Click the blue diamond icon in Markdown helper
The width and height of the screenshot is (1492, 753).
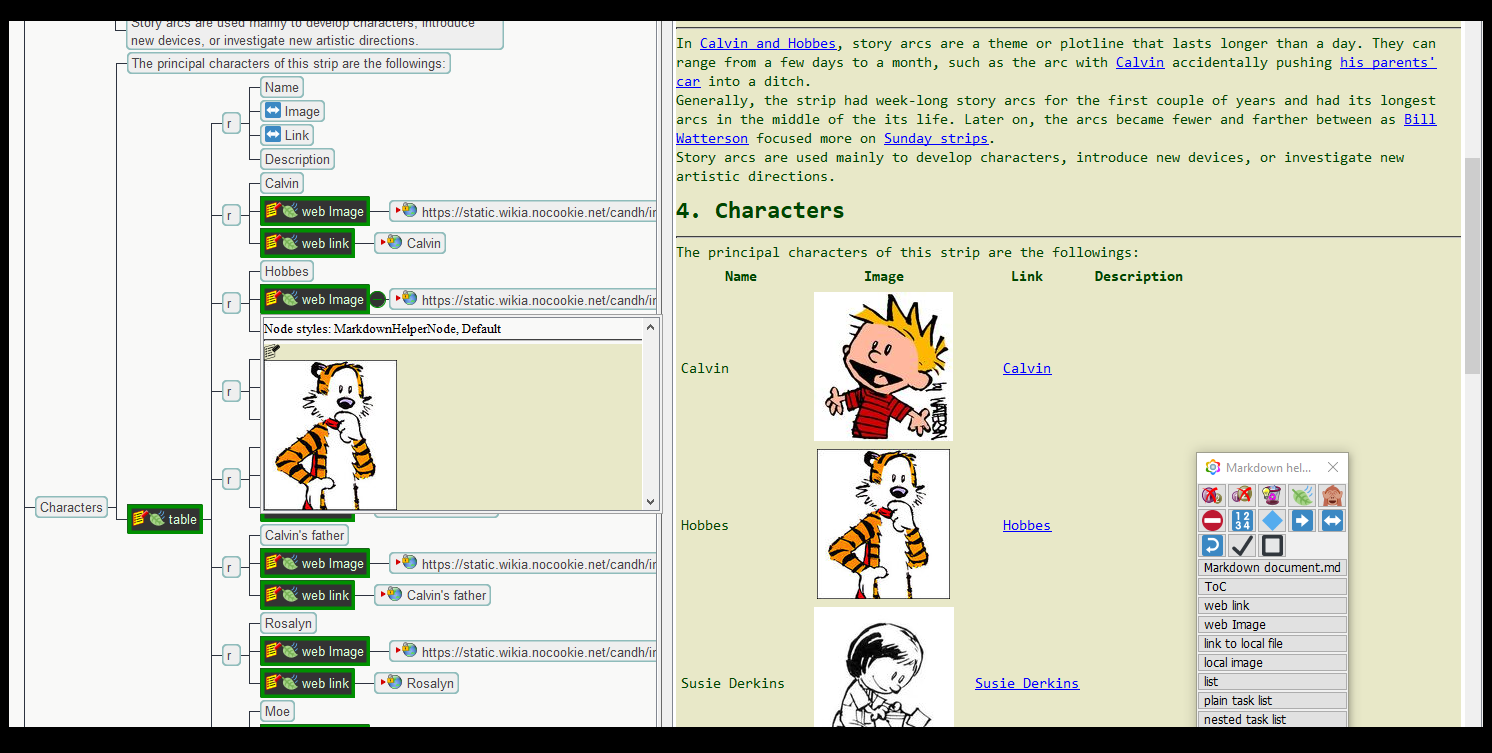click(x=1272, y=520)
